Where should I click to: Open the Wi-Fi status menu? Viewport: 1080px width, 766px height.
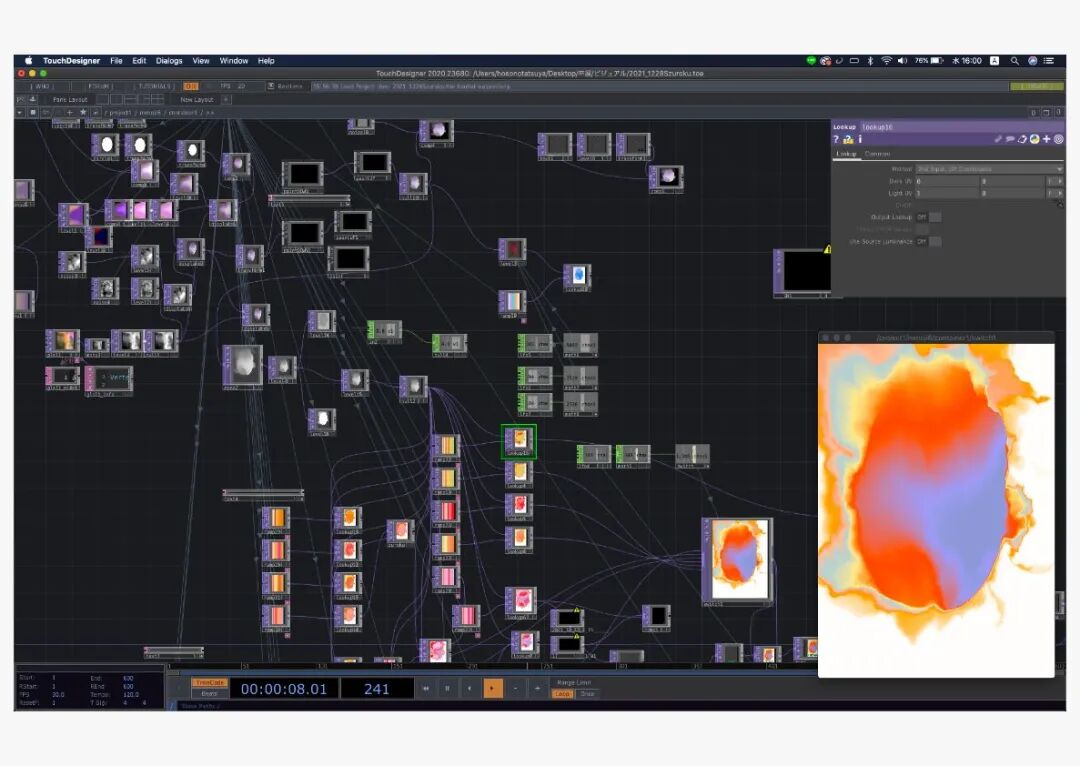tap(886, 61)
